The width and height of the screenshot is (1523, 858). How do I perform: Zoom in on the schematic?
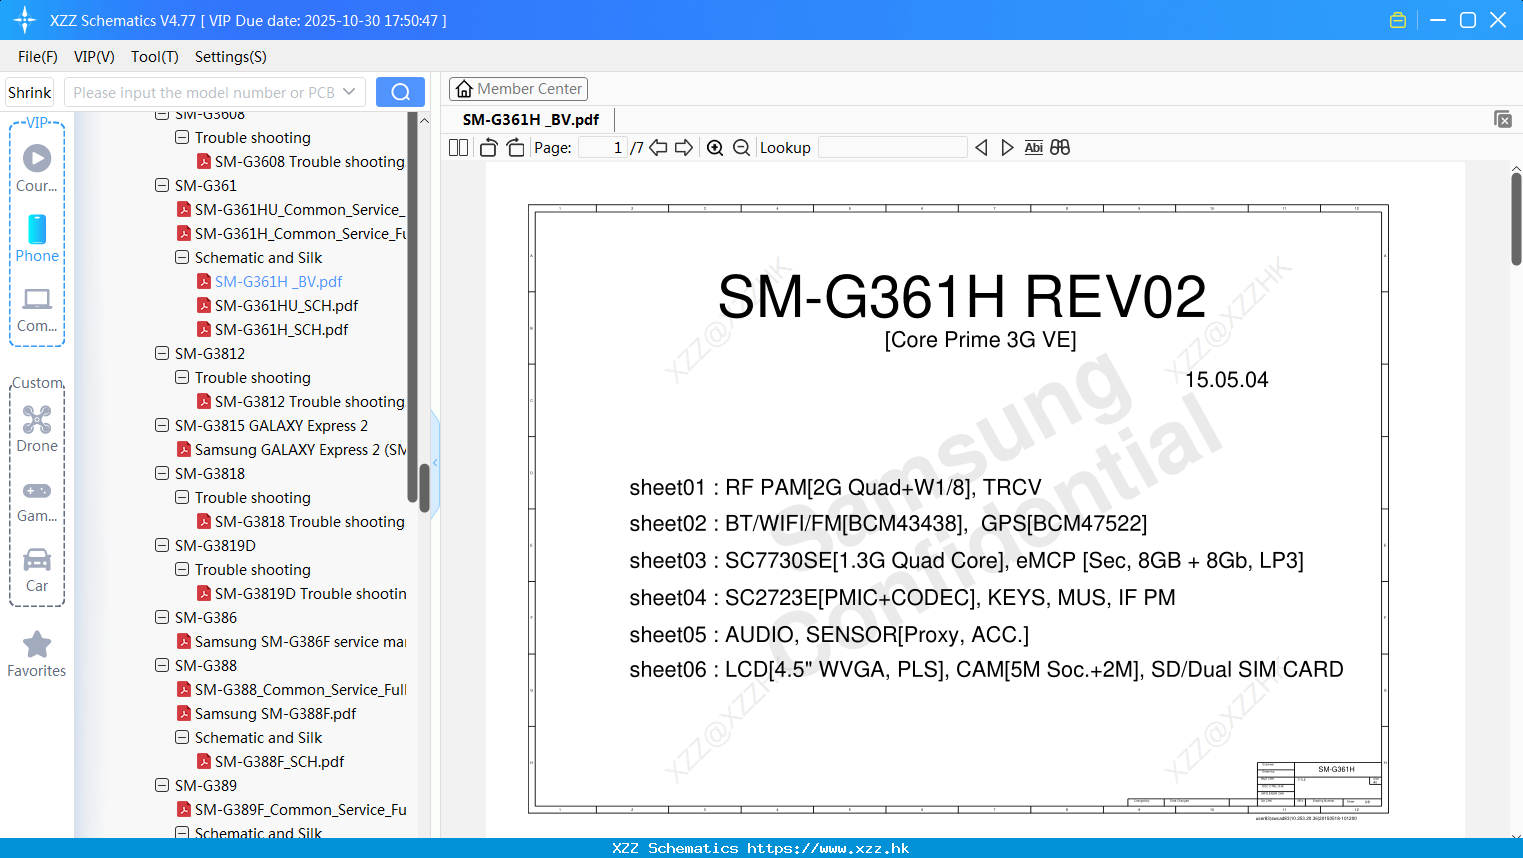[x=715, y=148]
